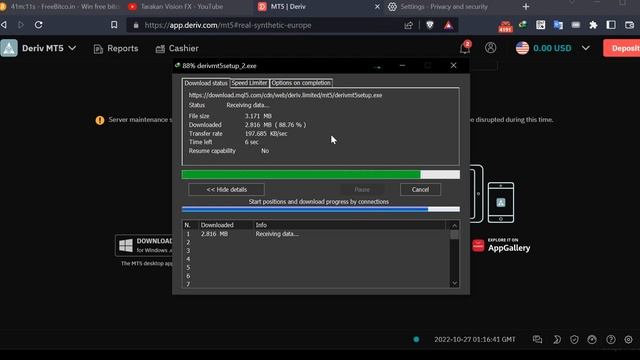
Task: Click the Pause download button
Action: (x=362, y=189)
